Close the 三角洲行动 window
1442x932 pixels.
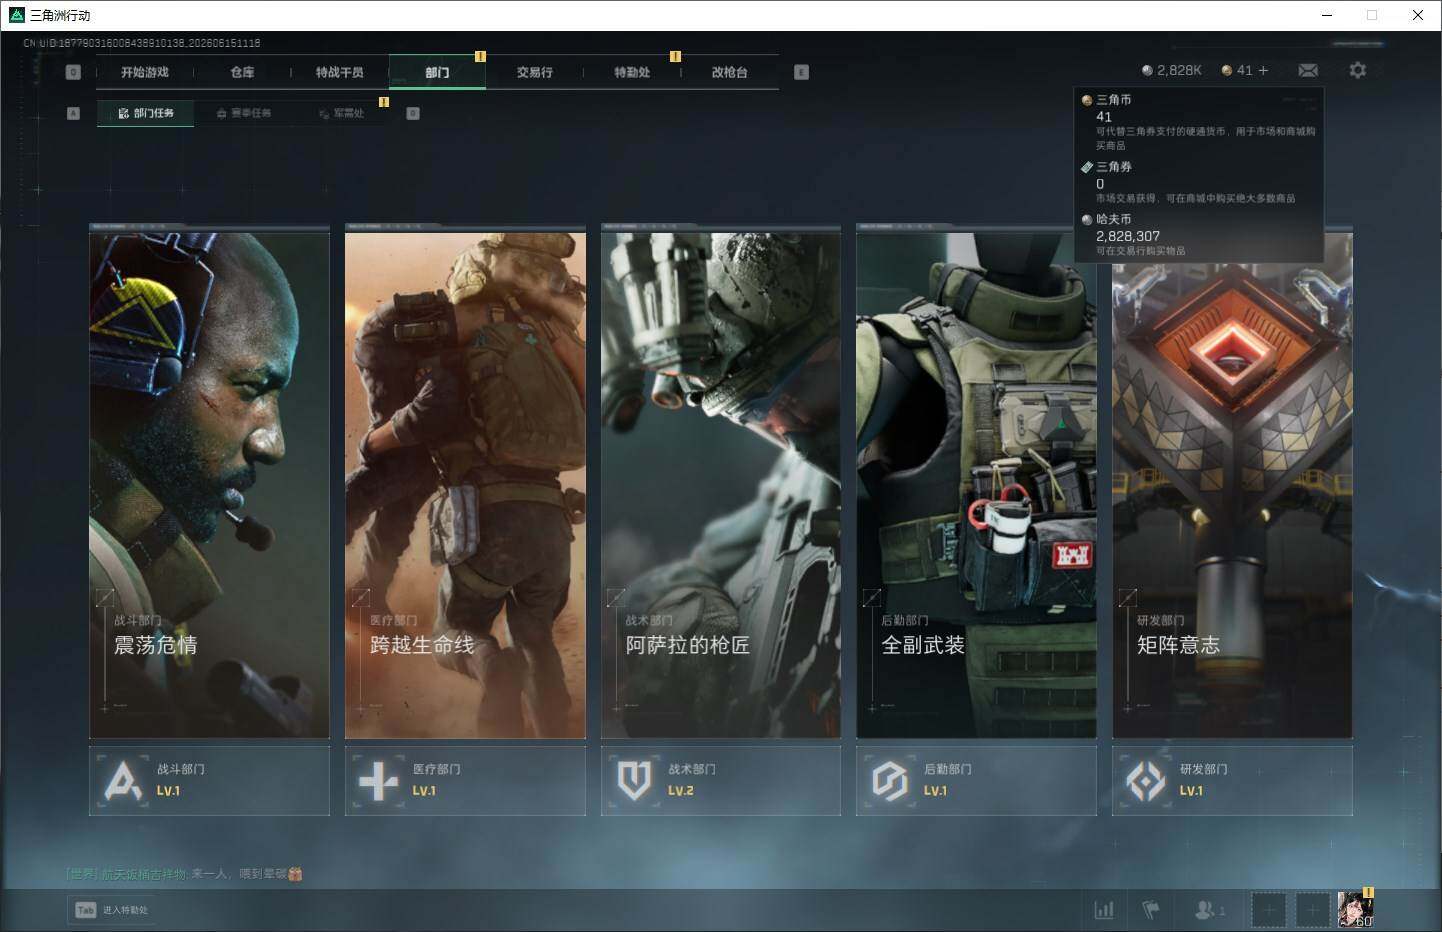[x=1417, y=15]
